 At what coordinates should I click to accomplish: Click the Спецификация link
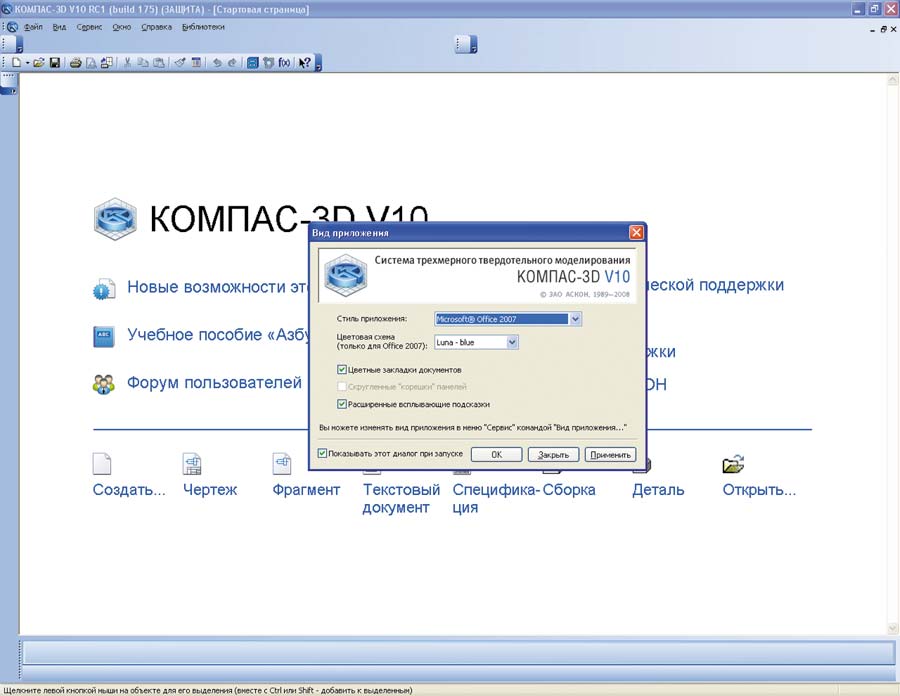pyautogui.click(x=494, y=499)
